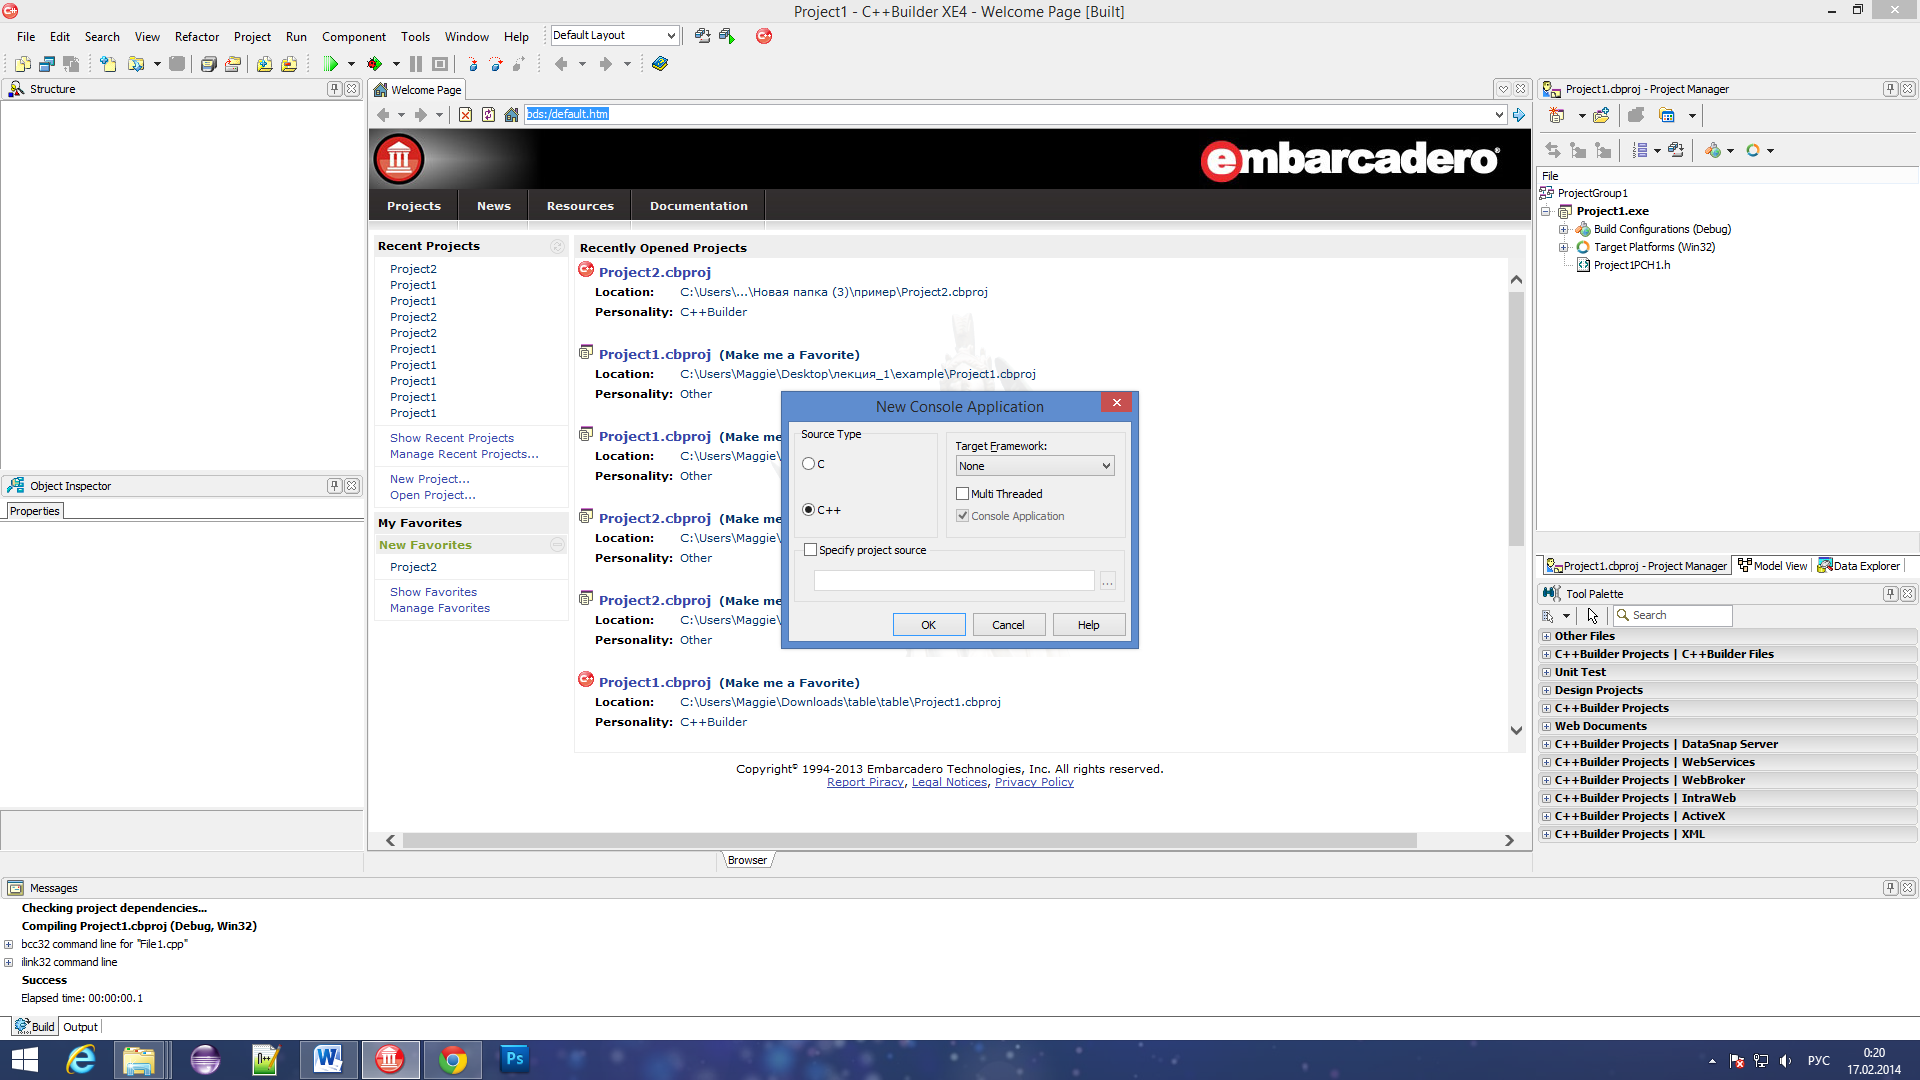This screenshot has width=1920, height=1080.
Task: Open Google Chrome from the taskbar
Action: 452,1060
